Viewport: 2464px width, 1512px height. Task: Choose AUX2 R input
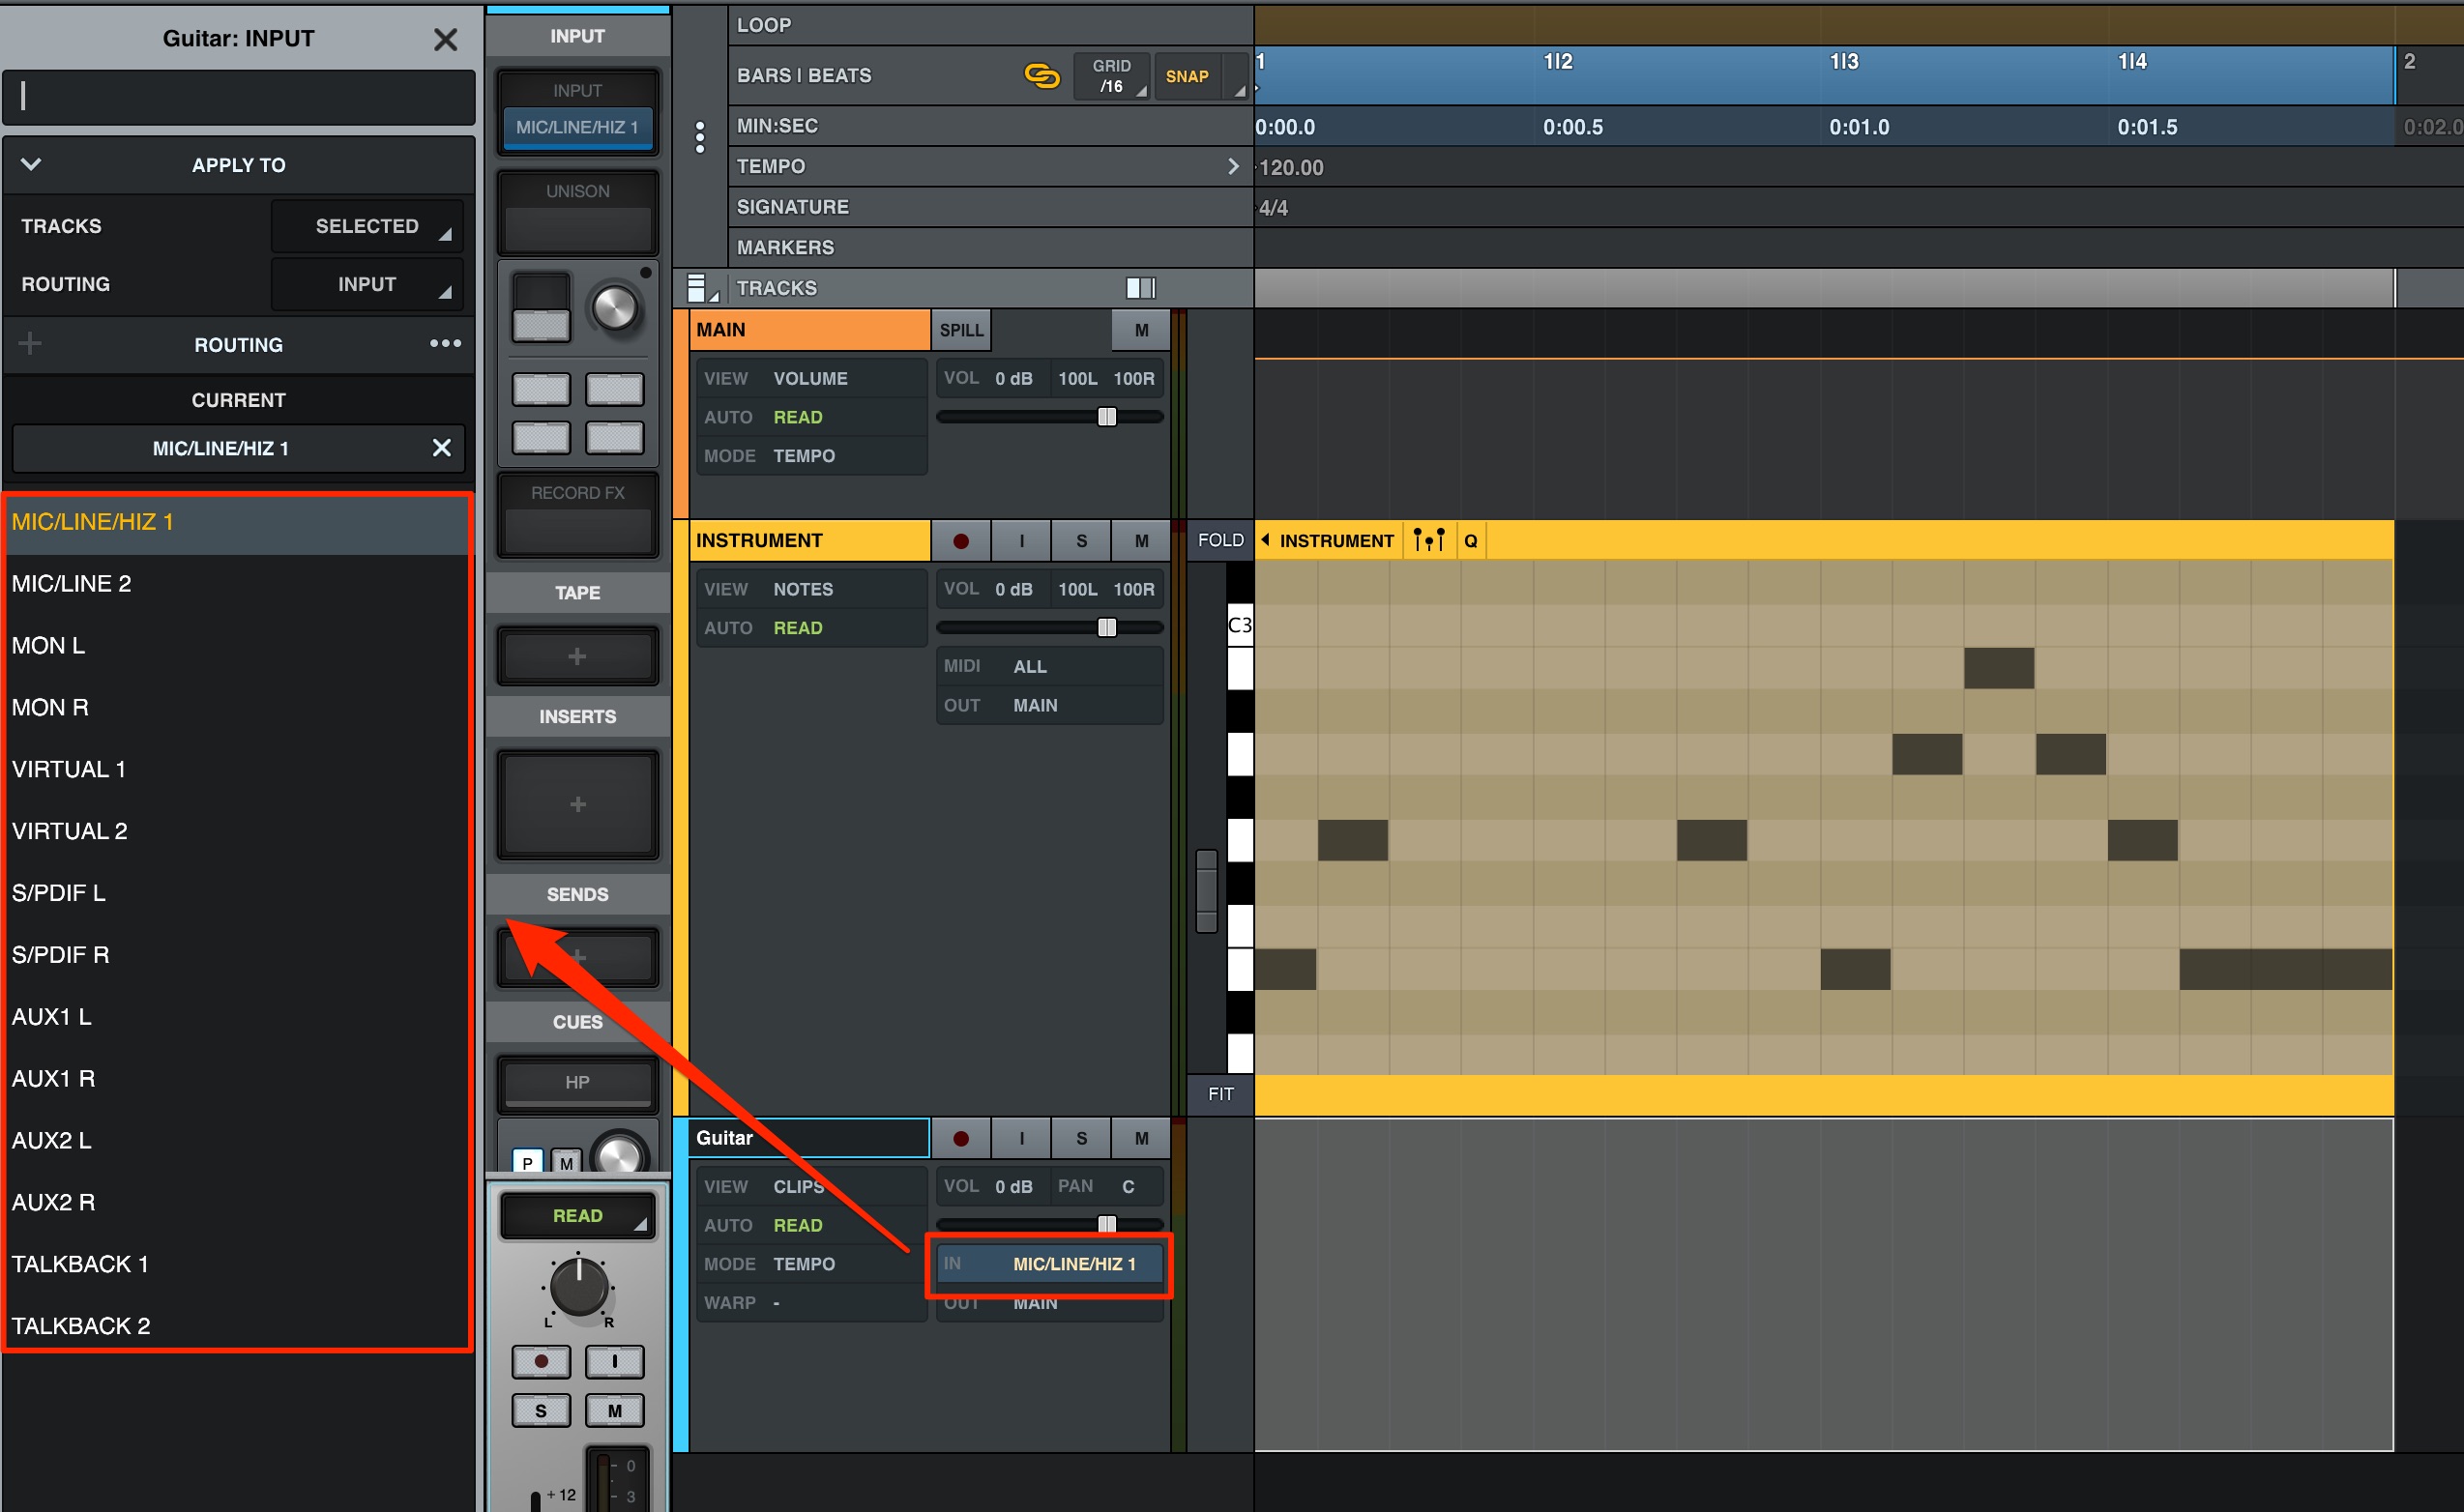(x=238, y=1202)
